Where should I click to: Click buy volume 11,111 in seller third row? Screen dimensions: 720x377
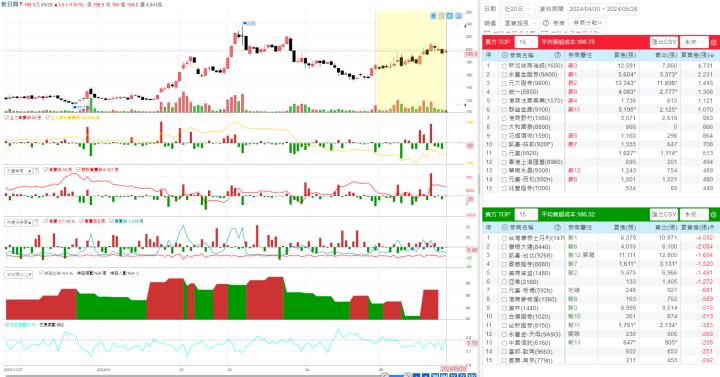coord(628,256)
